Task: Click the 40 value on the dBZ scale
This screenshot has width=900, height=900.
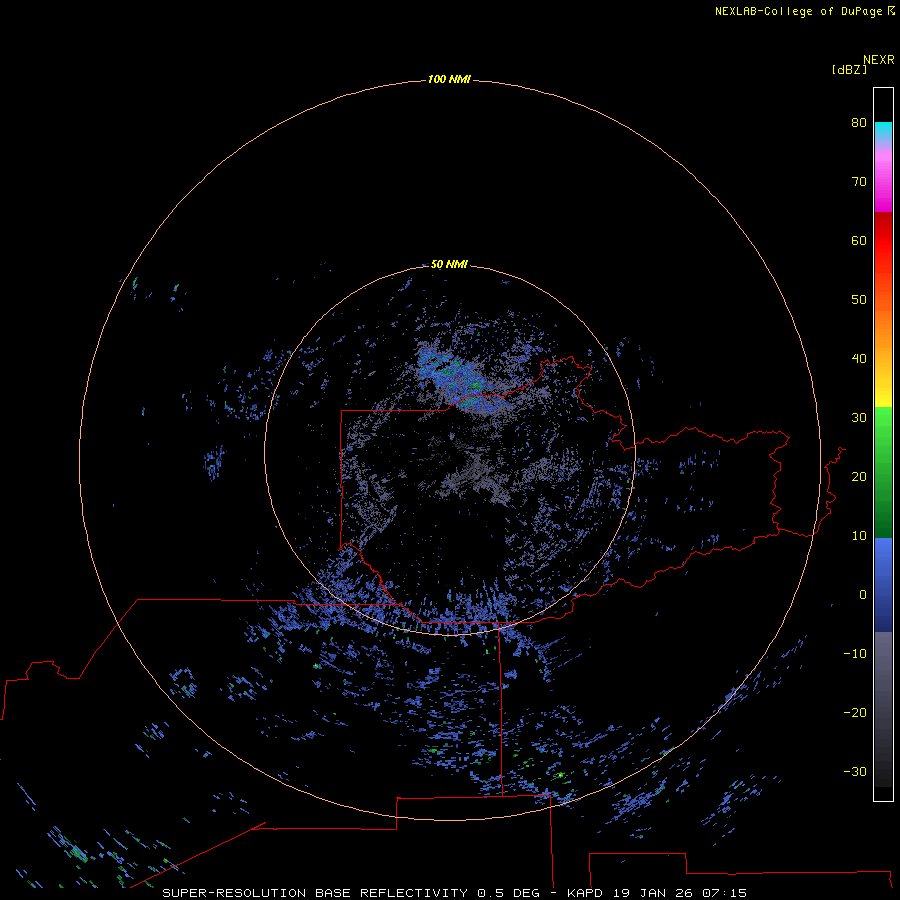Action: [x=859, y=359]
